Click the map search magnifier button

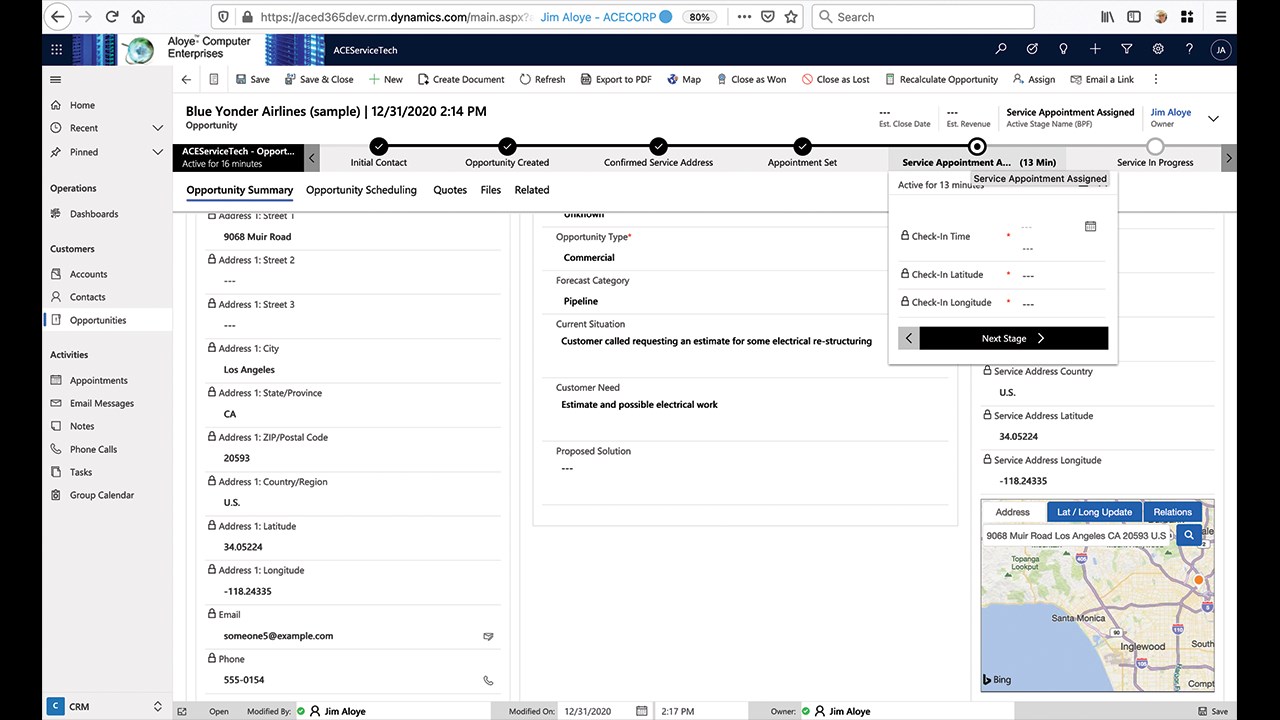(1189, 536)
